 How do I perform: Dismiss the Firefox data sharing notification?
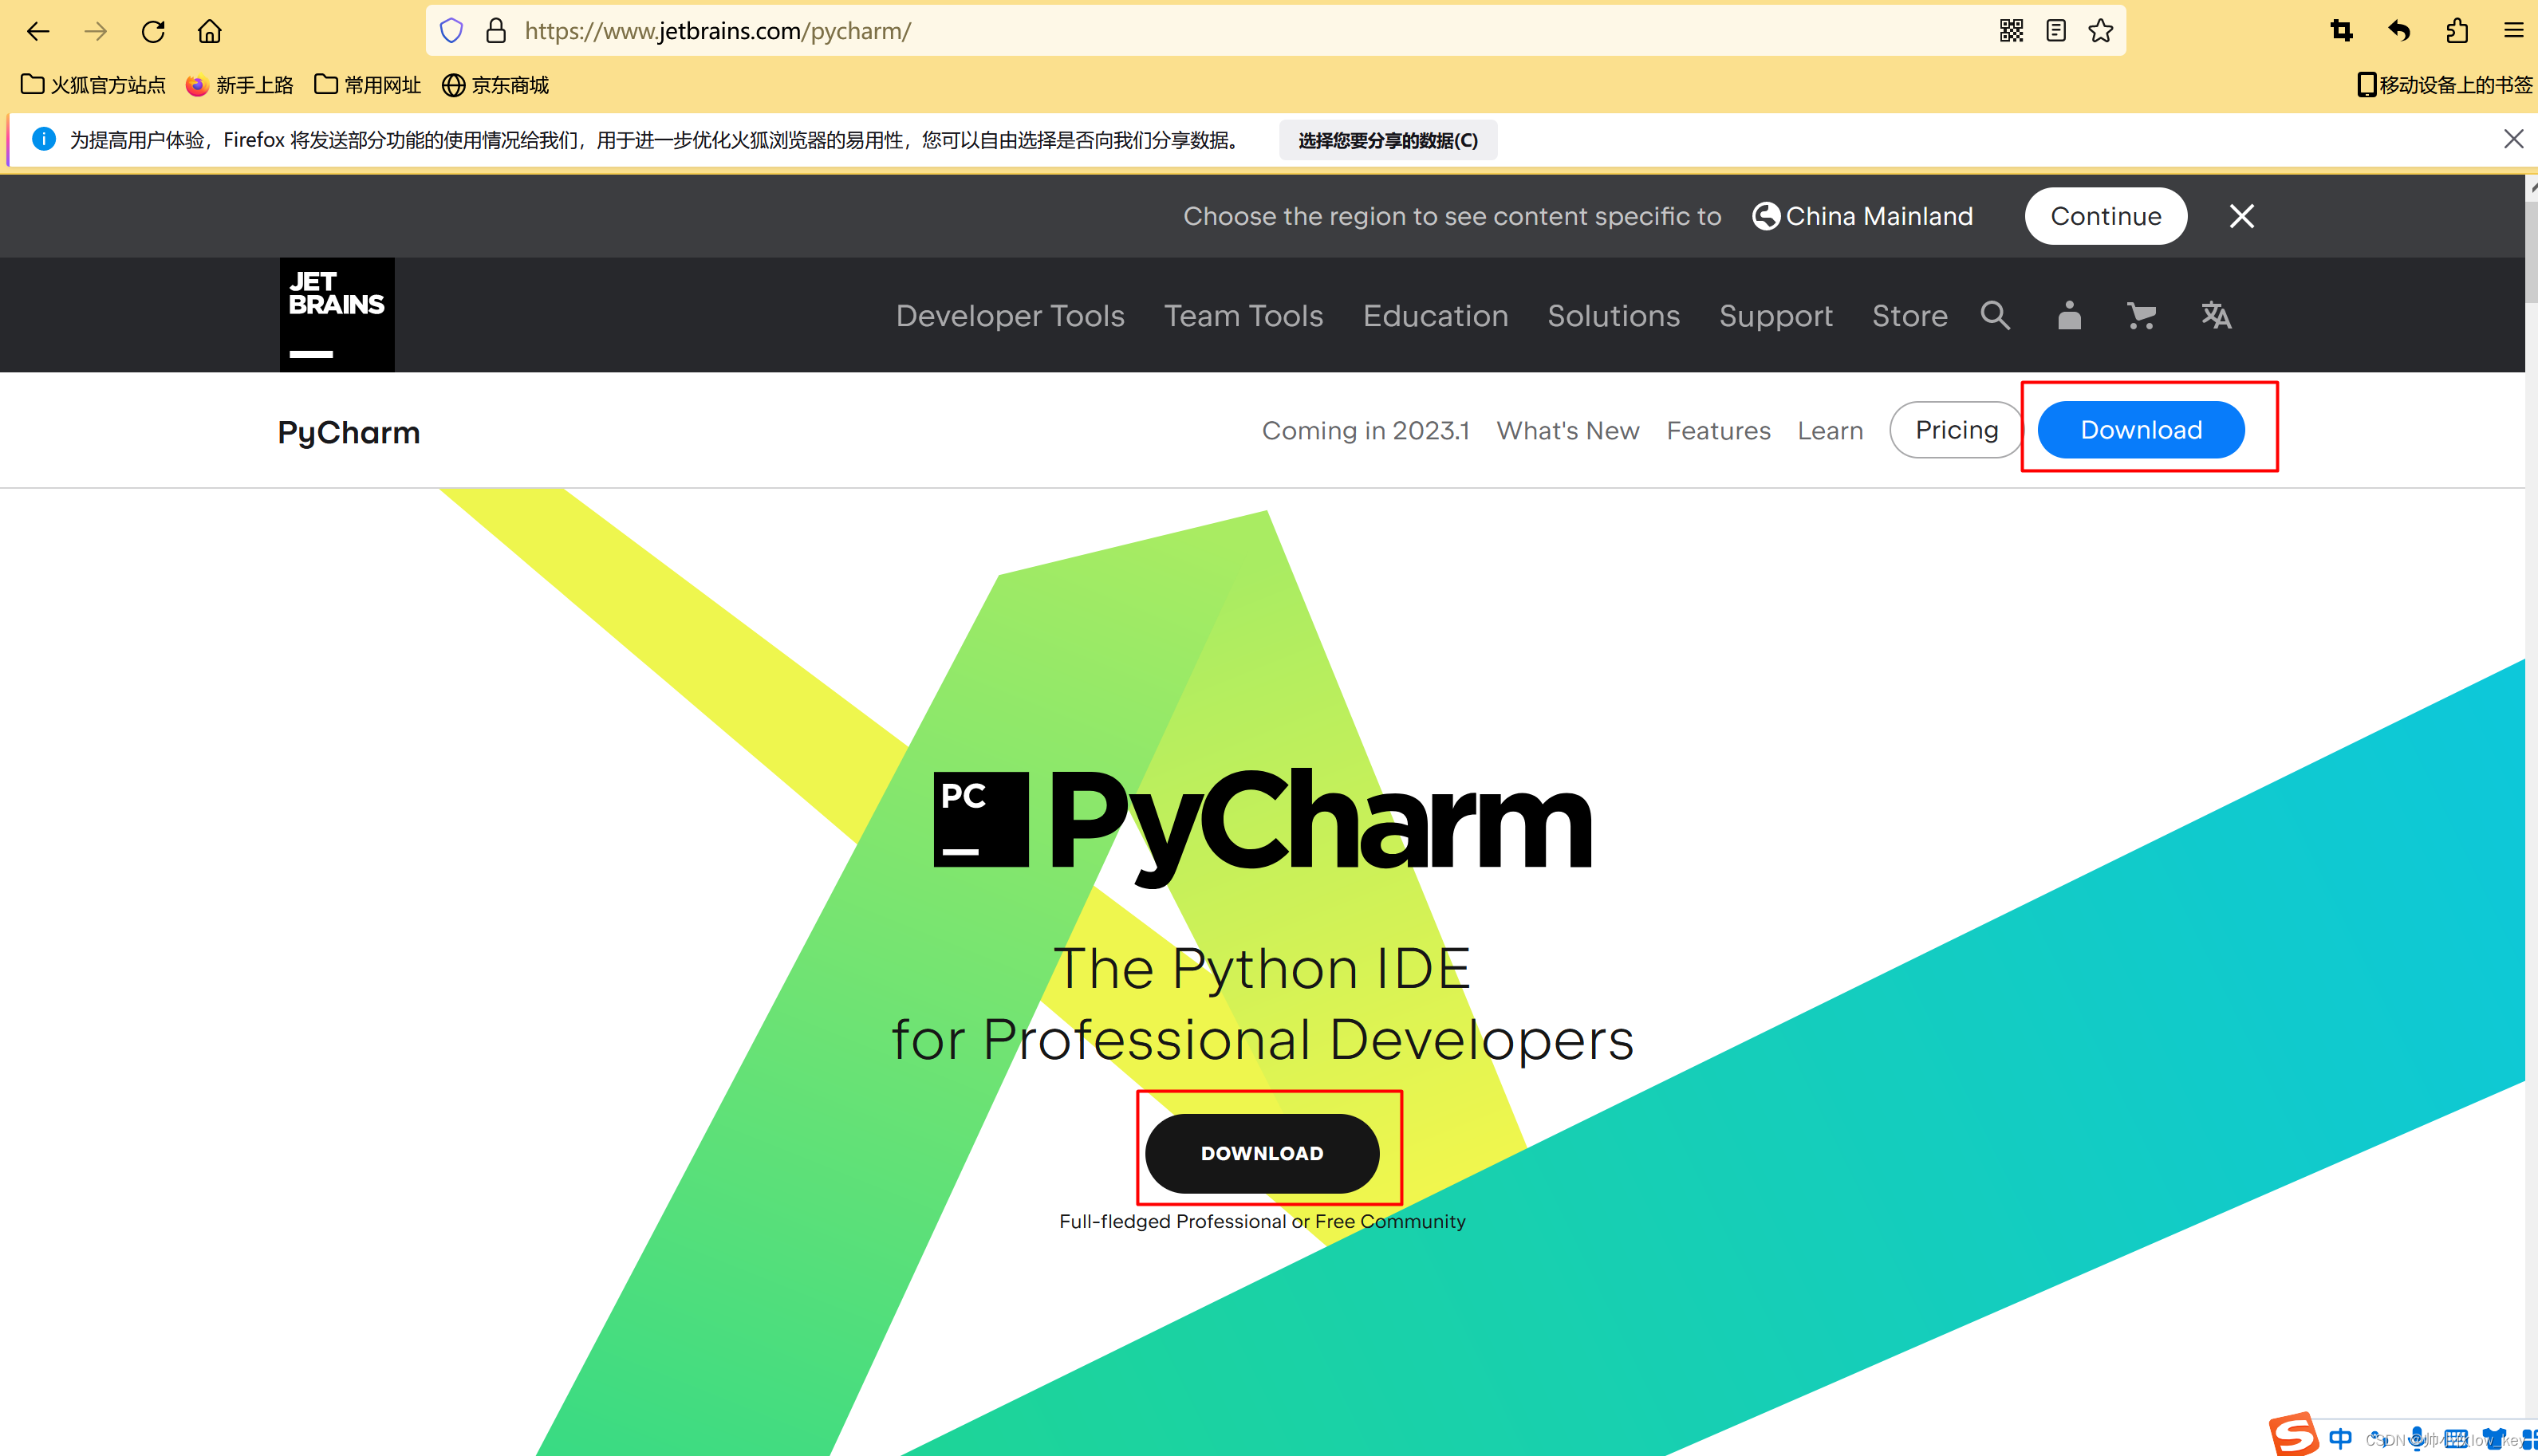point(2512,138)
